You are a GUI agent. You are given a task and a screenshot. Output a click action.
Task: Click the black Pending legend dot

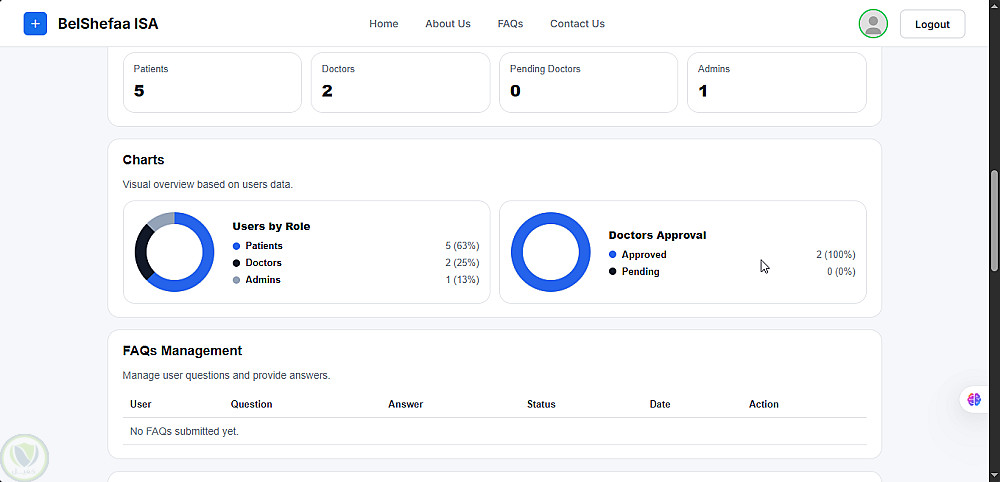coord(613,272)
